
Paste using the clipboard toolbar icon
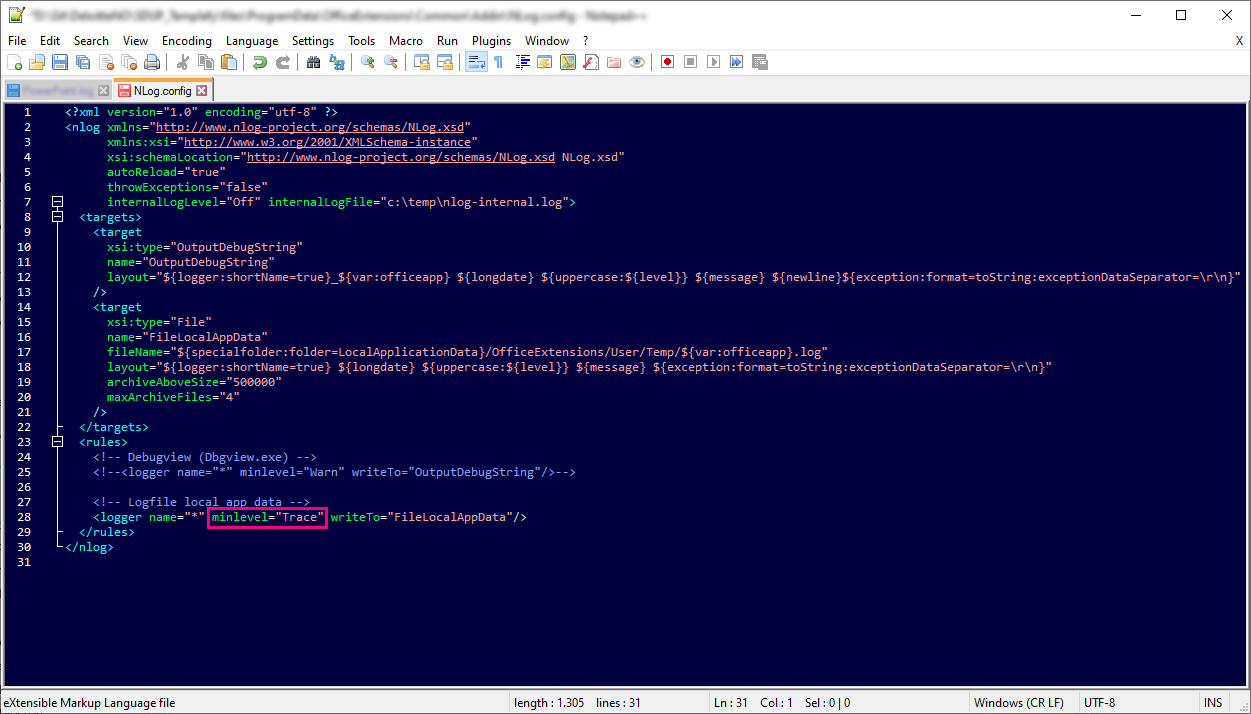pos(229,62)
